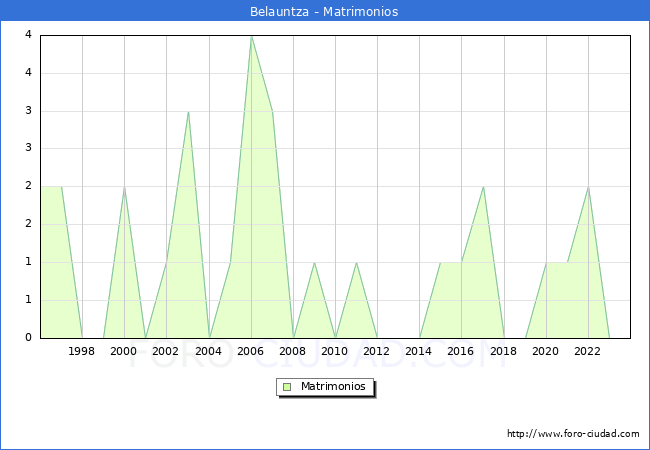Select the 2008 x-axis year label

pos(293,351)
